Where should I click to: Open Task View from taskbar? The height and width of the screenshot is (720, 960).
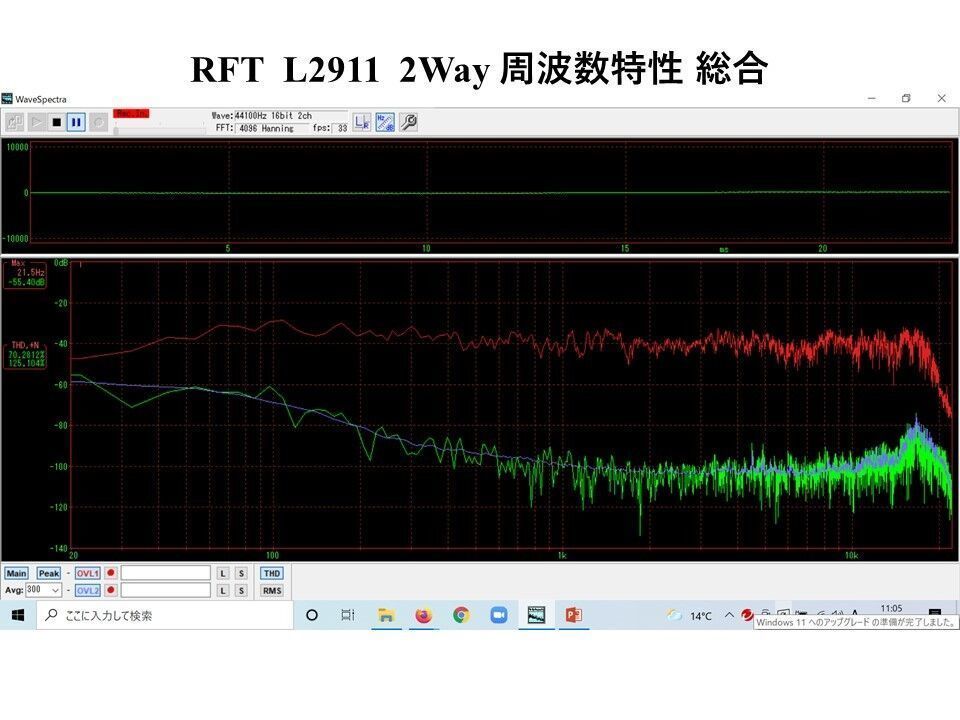pos(348,615)
